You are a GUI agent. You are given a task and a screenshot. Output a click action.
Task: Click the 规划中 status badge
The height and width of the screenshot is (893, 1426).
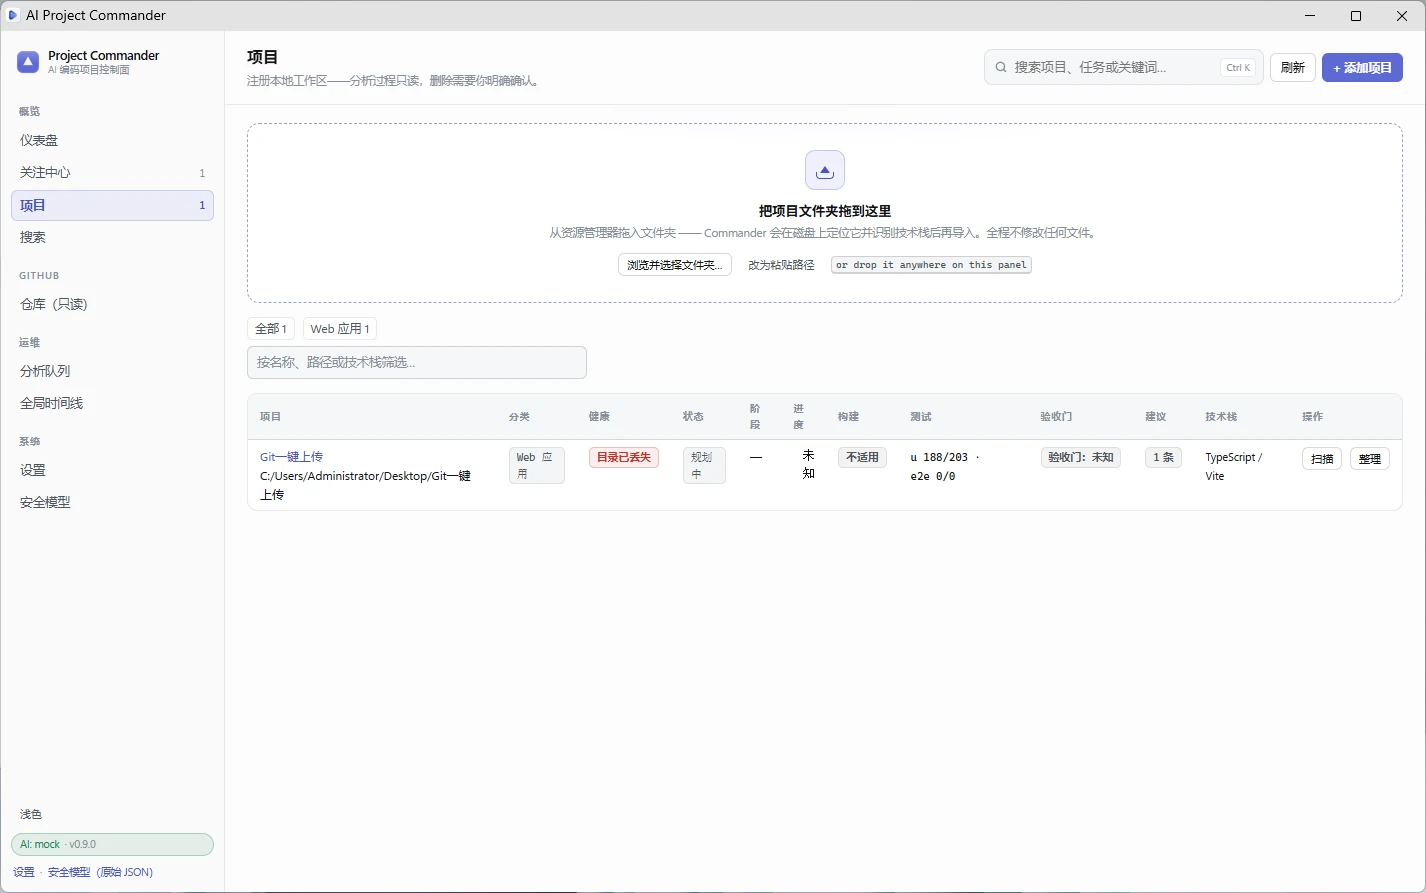704,465
